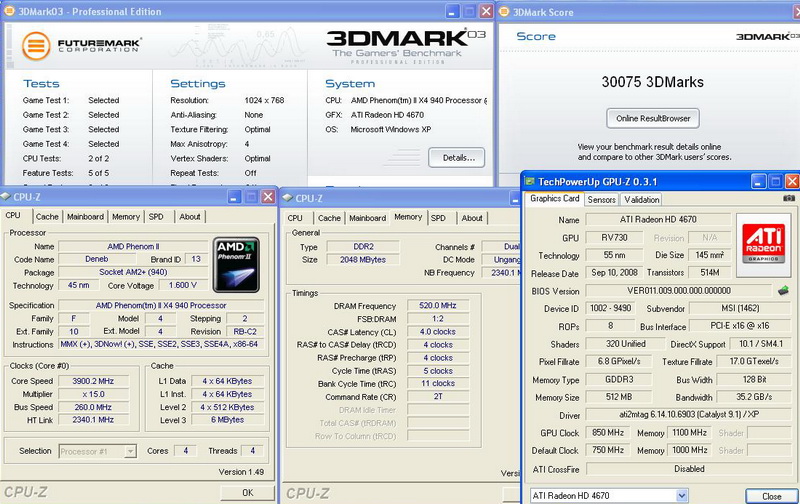This screenshot has height=504, width=800.
Task: Click Close button in GPU-Z
Action: (x=771, y=496)
